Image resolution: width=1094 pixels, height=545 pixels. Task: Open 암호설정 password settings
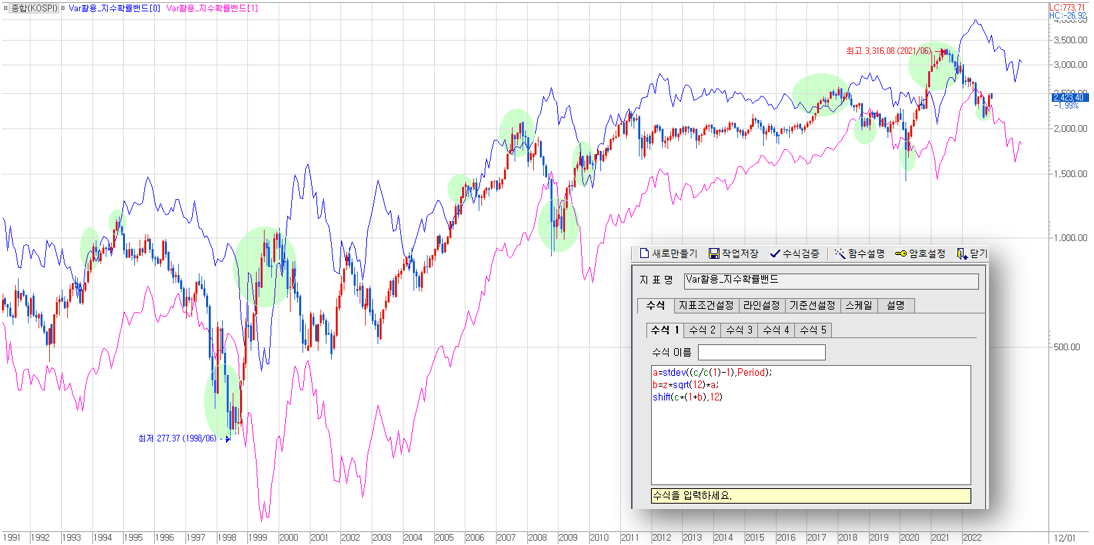(x=921, y=254)
